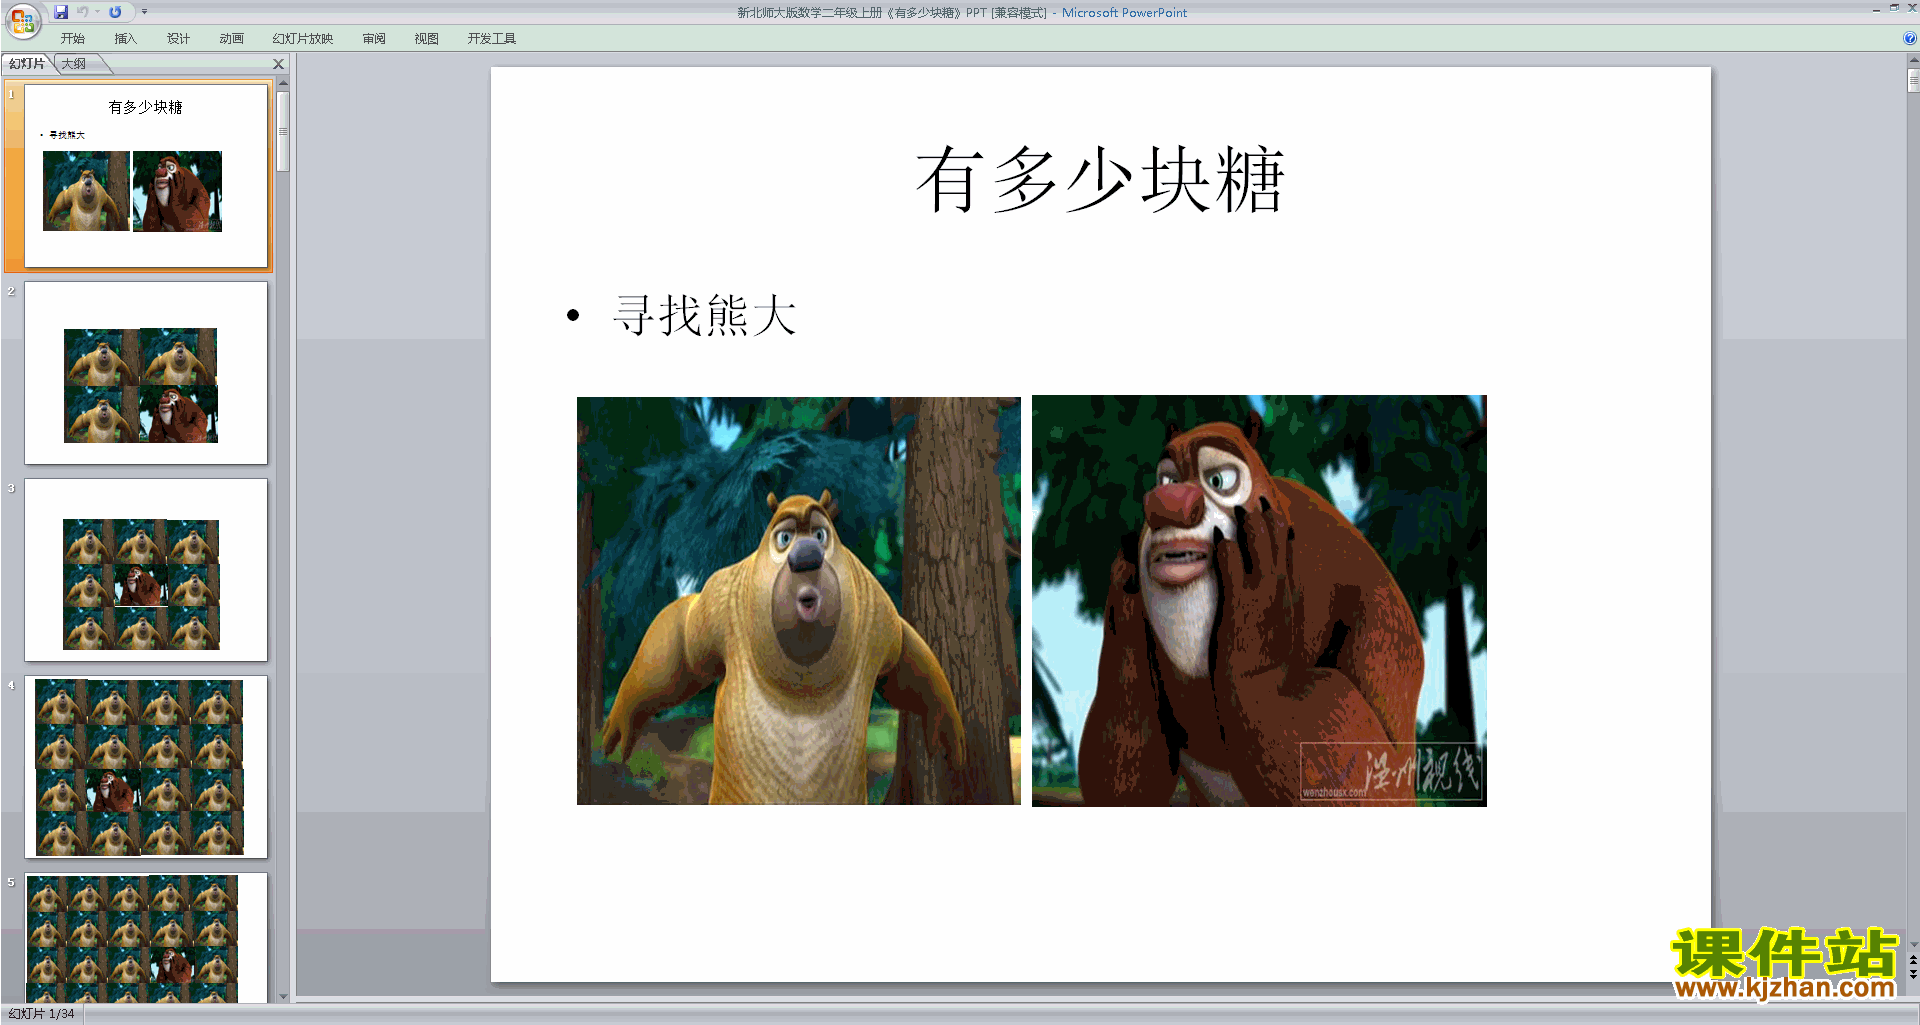Viewport: 1920px width, 1025px height.
Task: Click the bullet text 寻找熊大
Action: point(705,315)
